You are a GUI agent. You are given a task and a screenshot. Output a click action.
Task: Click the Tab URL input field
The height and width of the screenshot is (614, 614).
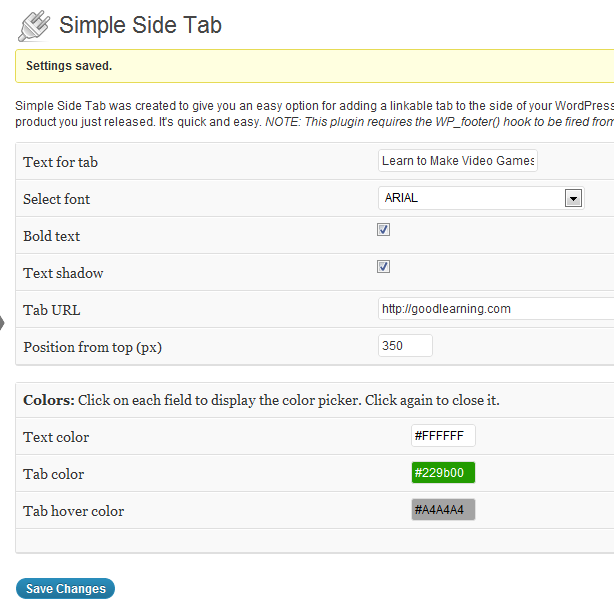[x=496, y=309]
